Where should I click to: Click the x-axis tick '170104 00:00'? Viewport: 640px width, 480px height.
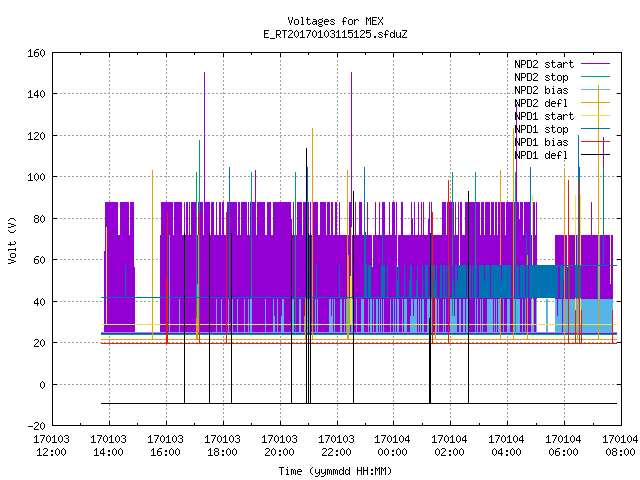(x=392, y=446)
